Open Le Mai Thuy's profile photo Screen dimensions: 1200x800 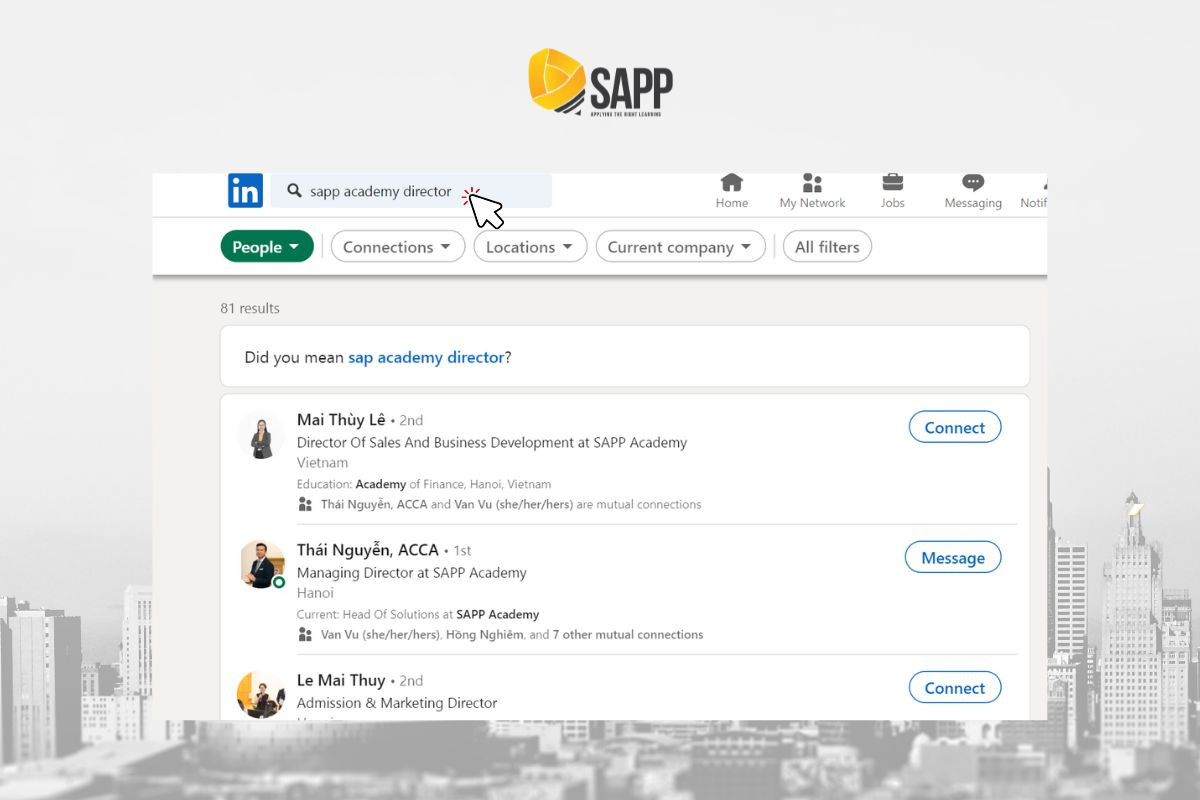click(x=261, y=695)
